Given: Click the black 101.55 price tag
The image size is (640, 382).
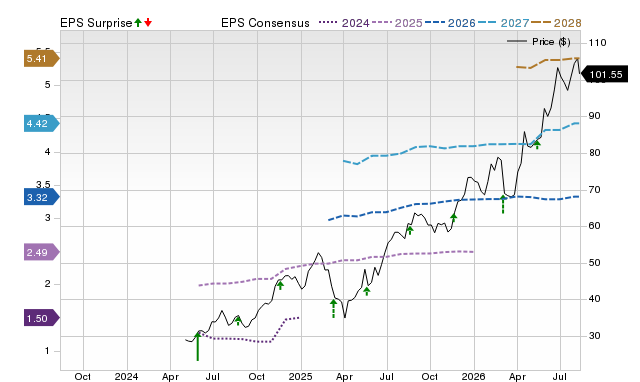Looking at the screenshot, I should [x=604, y=75].
